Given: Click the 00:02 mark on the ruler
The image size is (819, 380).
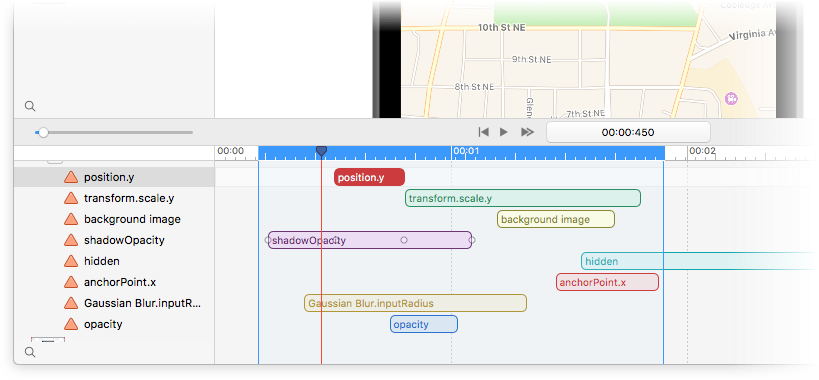Looking at the screenshot, I should 702,151.
